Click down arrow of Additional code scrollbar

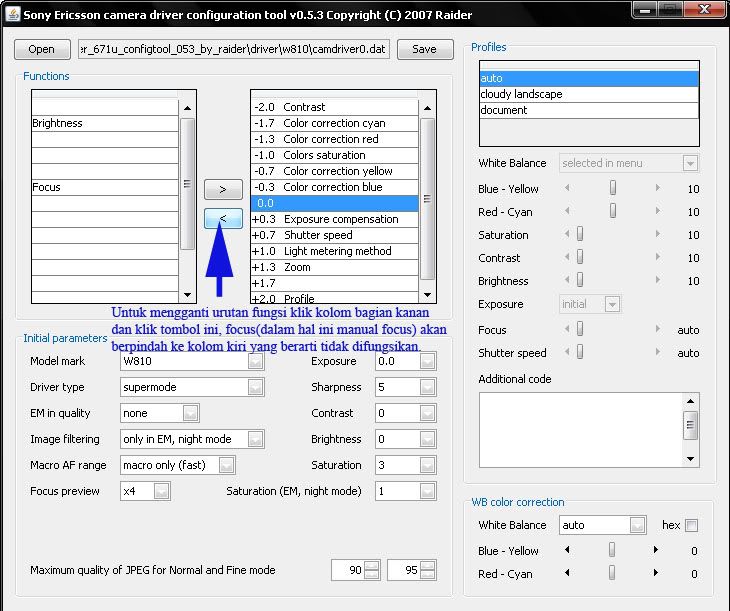690,459
